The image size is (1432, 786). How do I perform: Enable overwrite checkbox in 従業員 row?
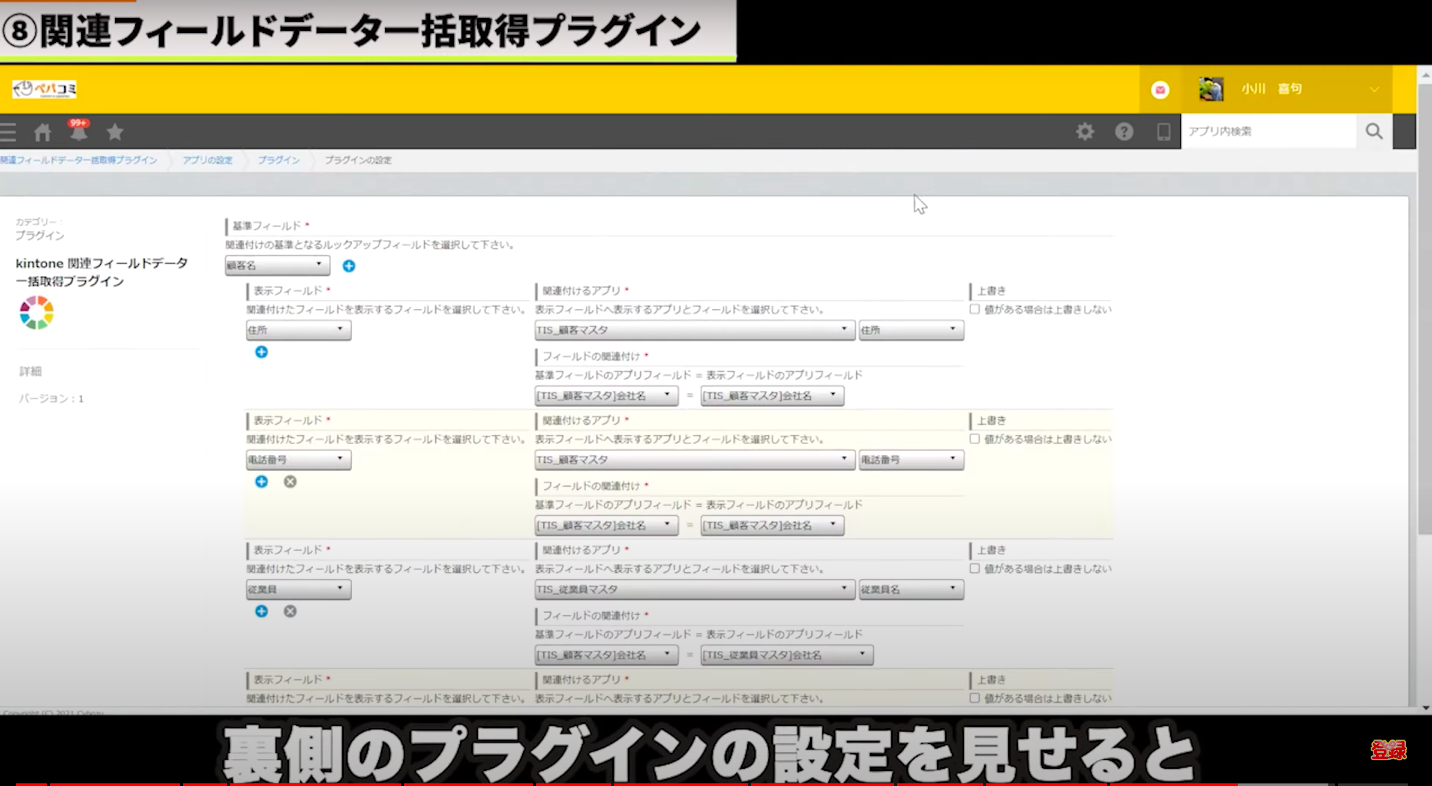point(975,569)
